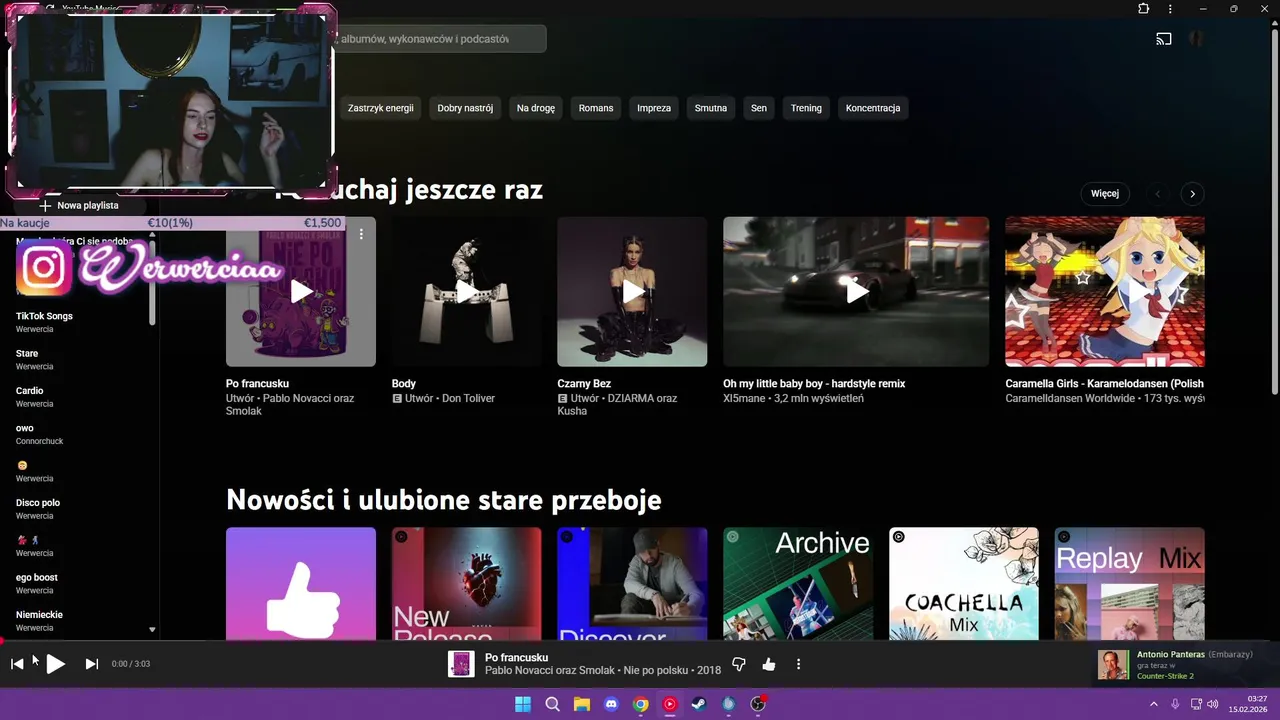Select the Zastrzyk energii mood chip
This screenshot has height=720, width=1280.
coord(381,108)
